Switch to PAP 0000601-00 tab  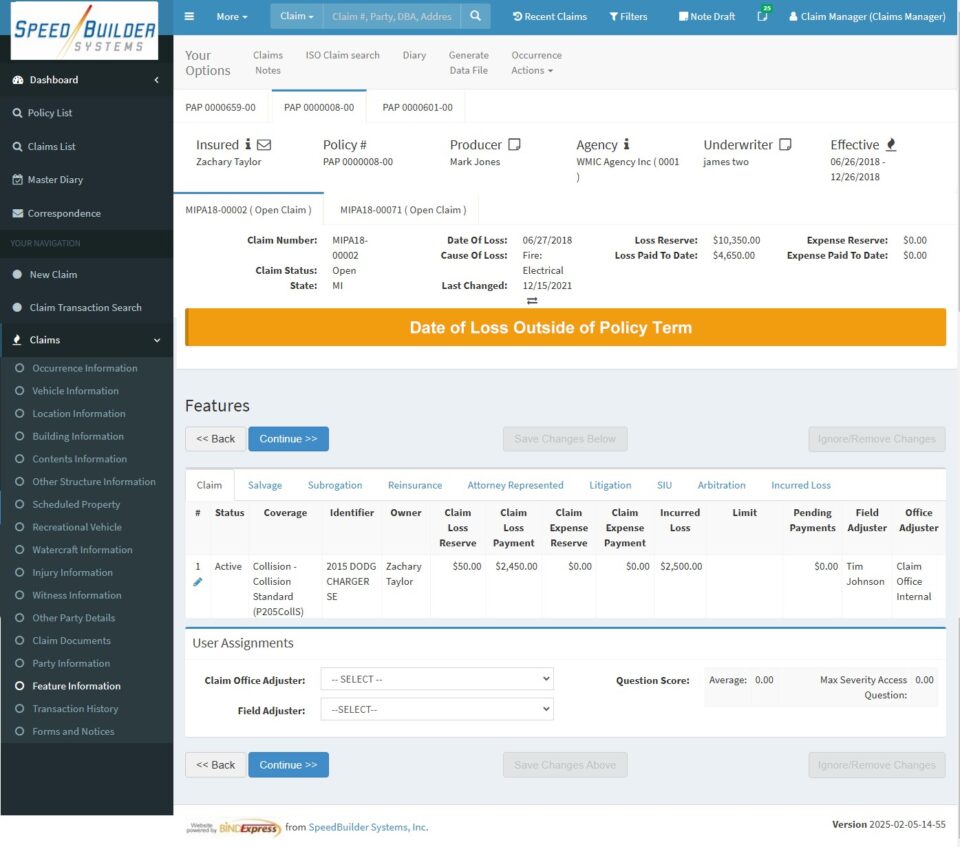tap(418, 107)
